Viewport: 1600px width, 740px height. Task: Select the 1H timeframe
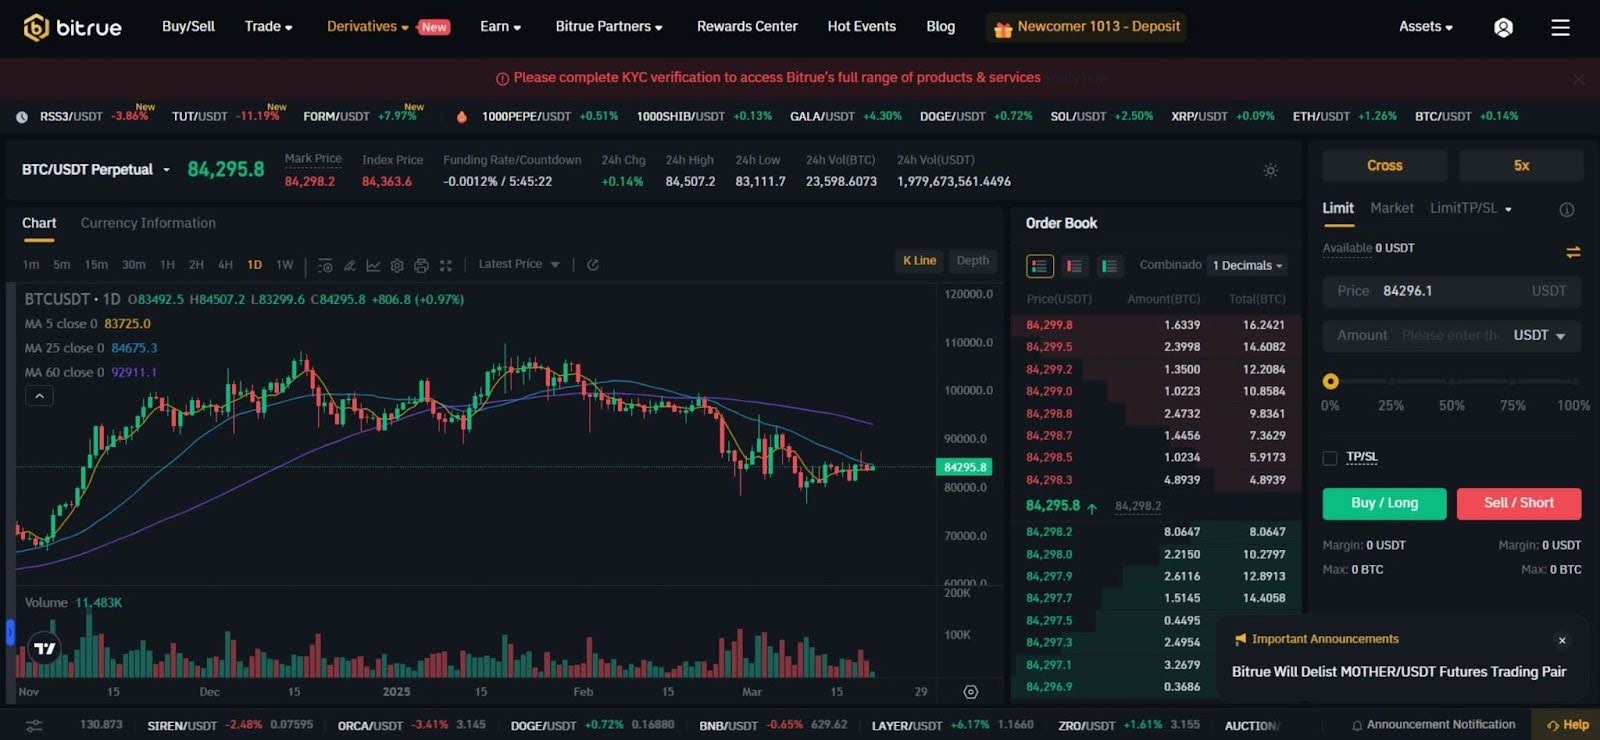(167, 265)
